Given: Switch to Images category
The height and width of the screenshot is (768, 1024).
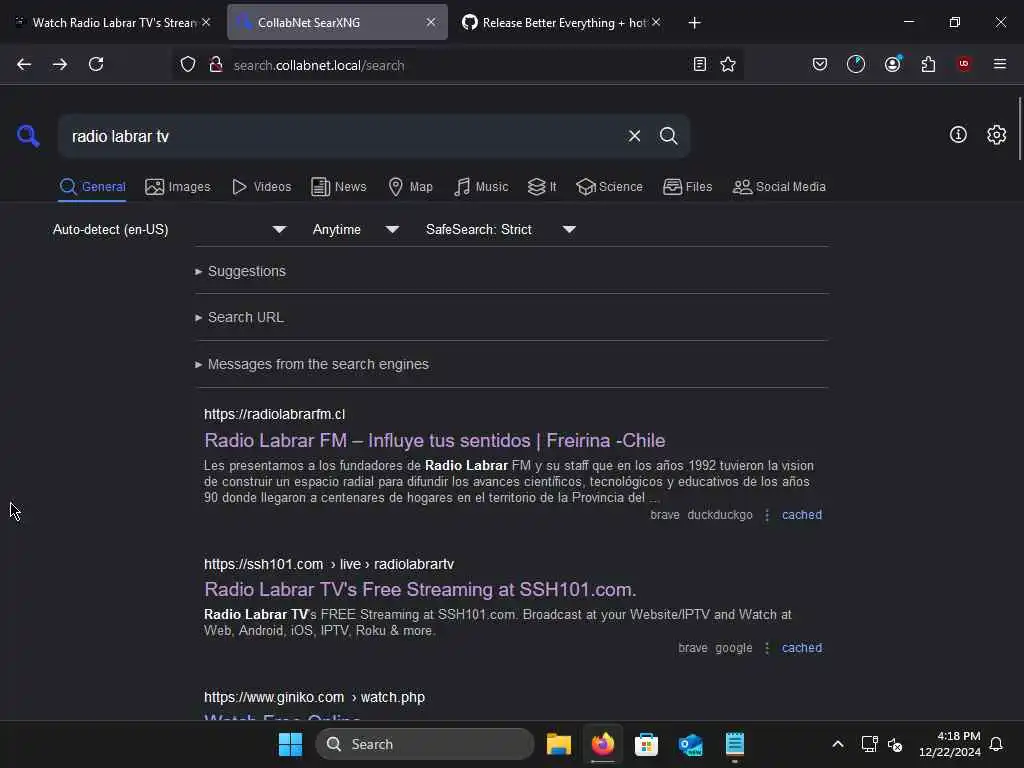Looking at the screenshot, I should pos(178,187).
